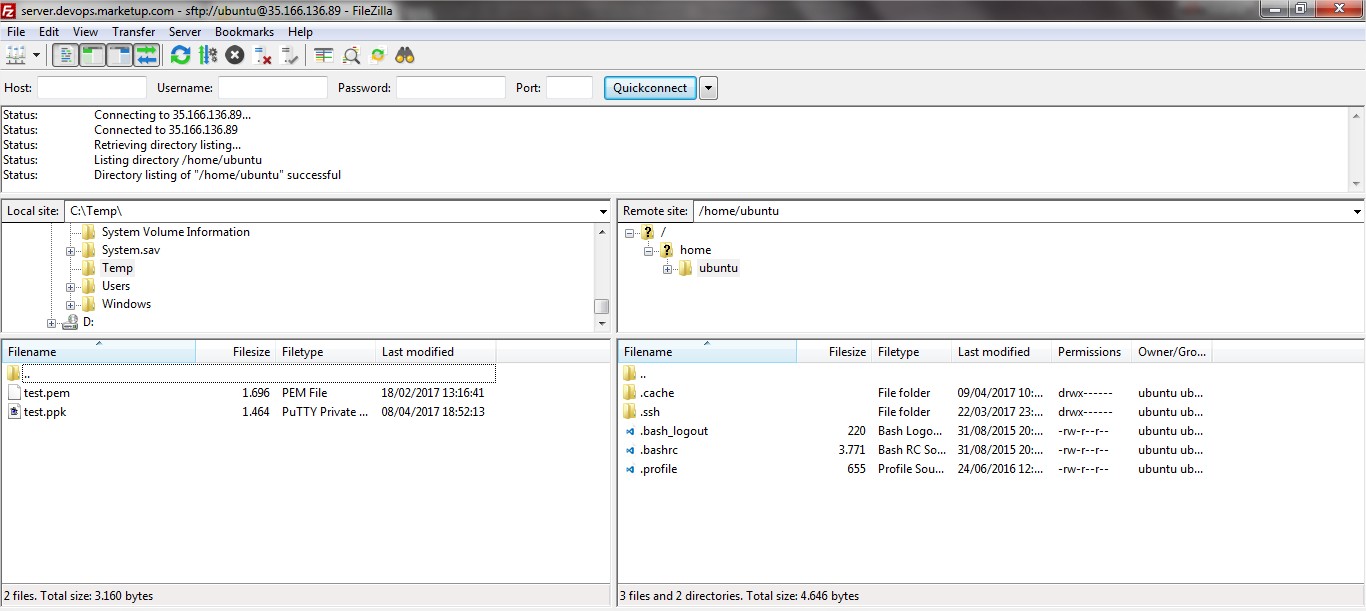The height and width of the screenshot is (611, 1366).
Task: Toggle synchronized browsing in the toolbar
Action: (x=377, y=55)
